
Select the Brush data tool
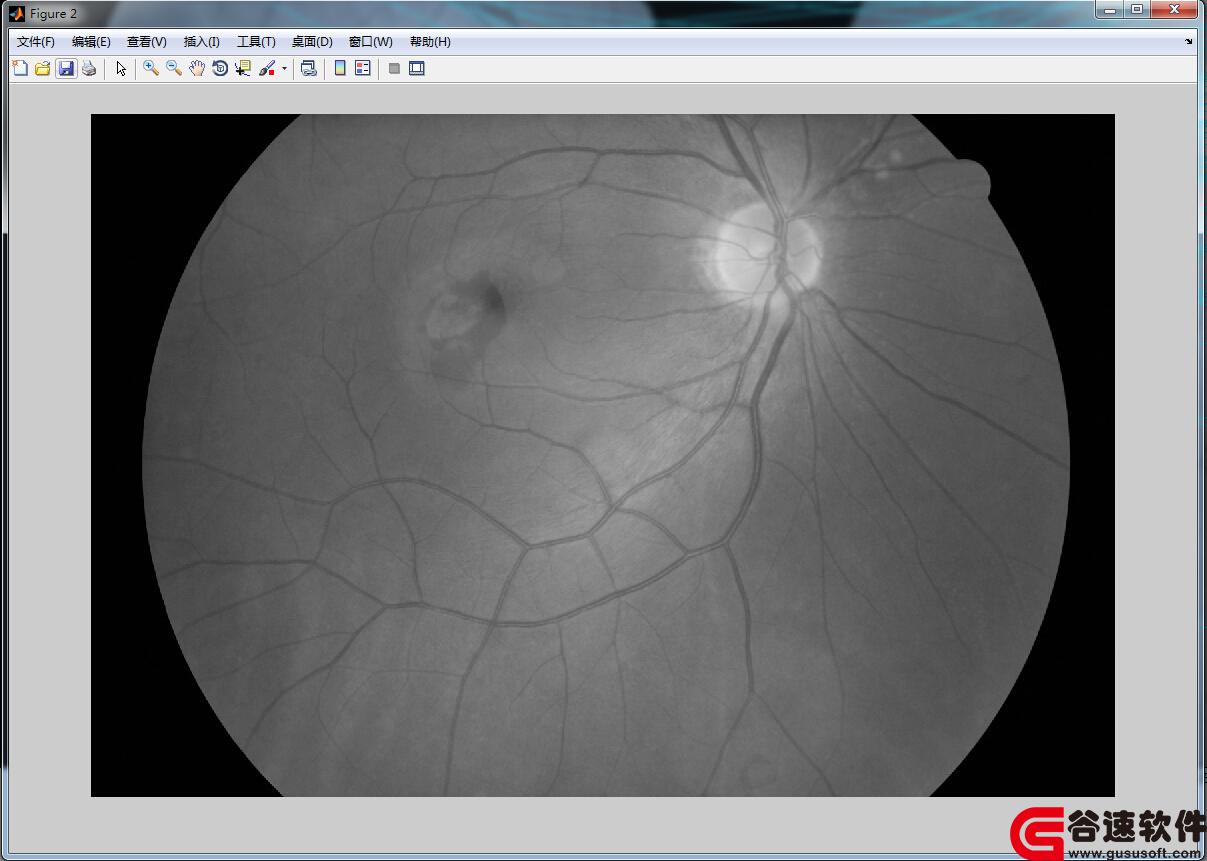(x=267, y=68)
